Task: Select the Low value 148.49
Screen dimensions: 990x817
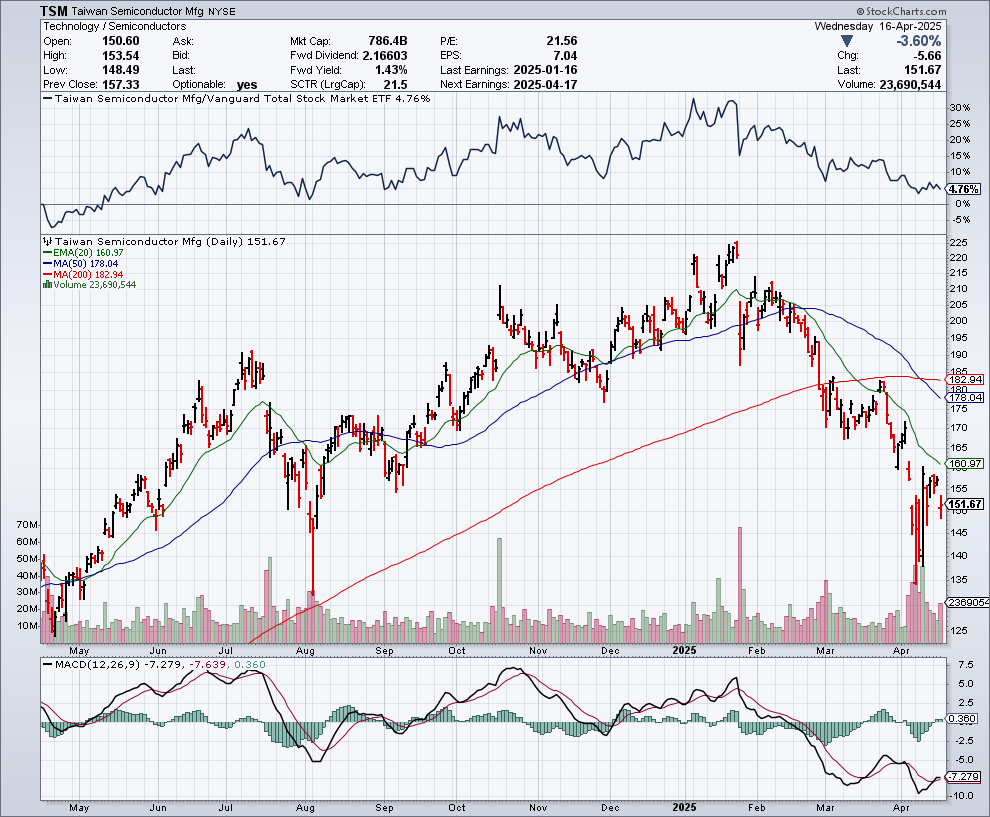Action: point(121,70)
